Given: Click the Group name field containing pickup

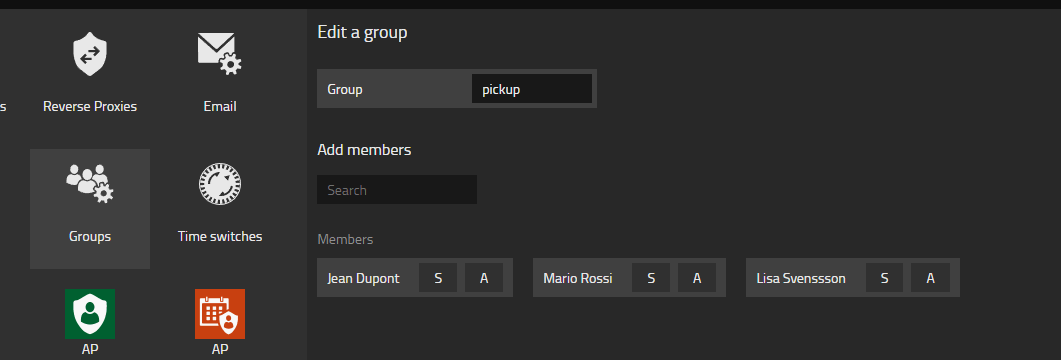Looking at the screenshot, I should click(532, 89).
